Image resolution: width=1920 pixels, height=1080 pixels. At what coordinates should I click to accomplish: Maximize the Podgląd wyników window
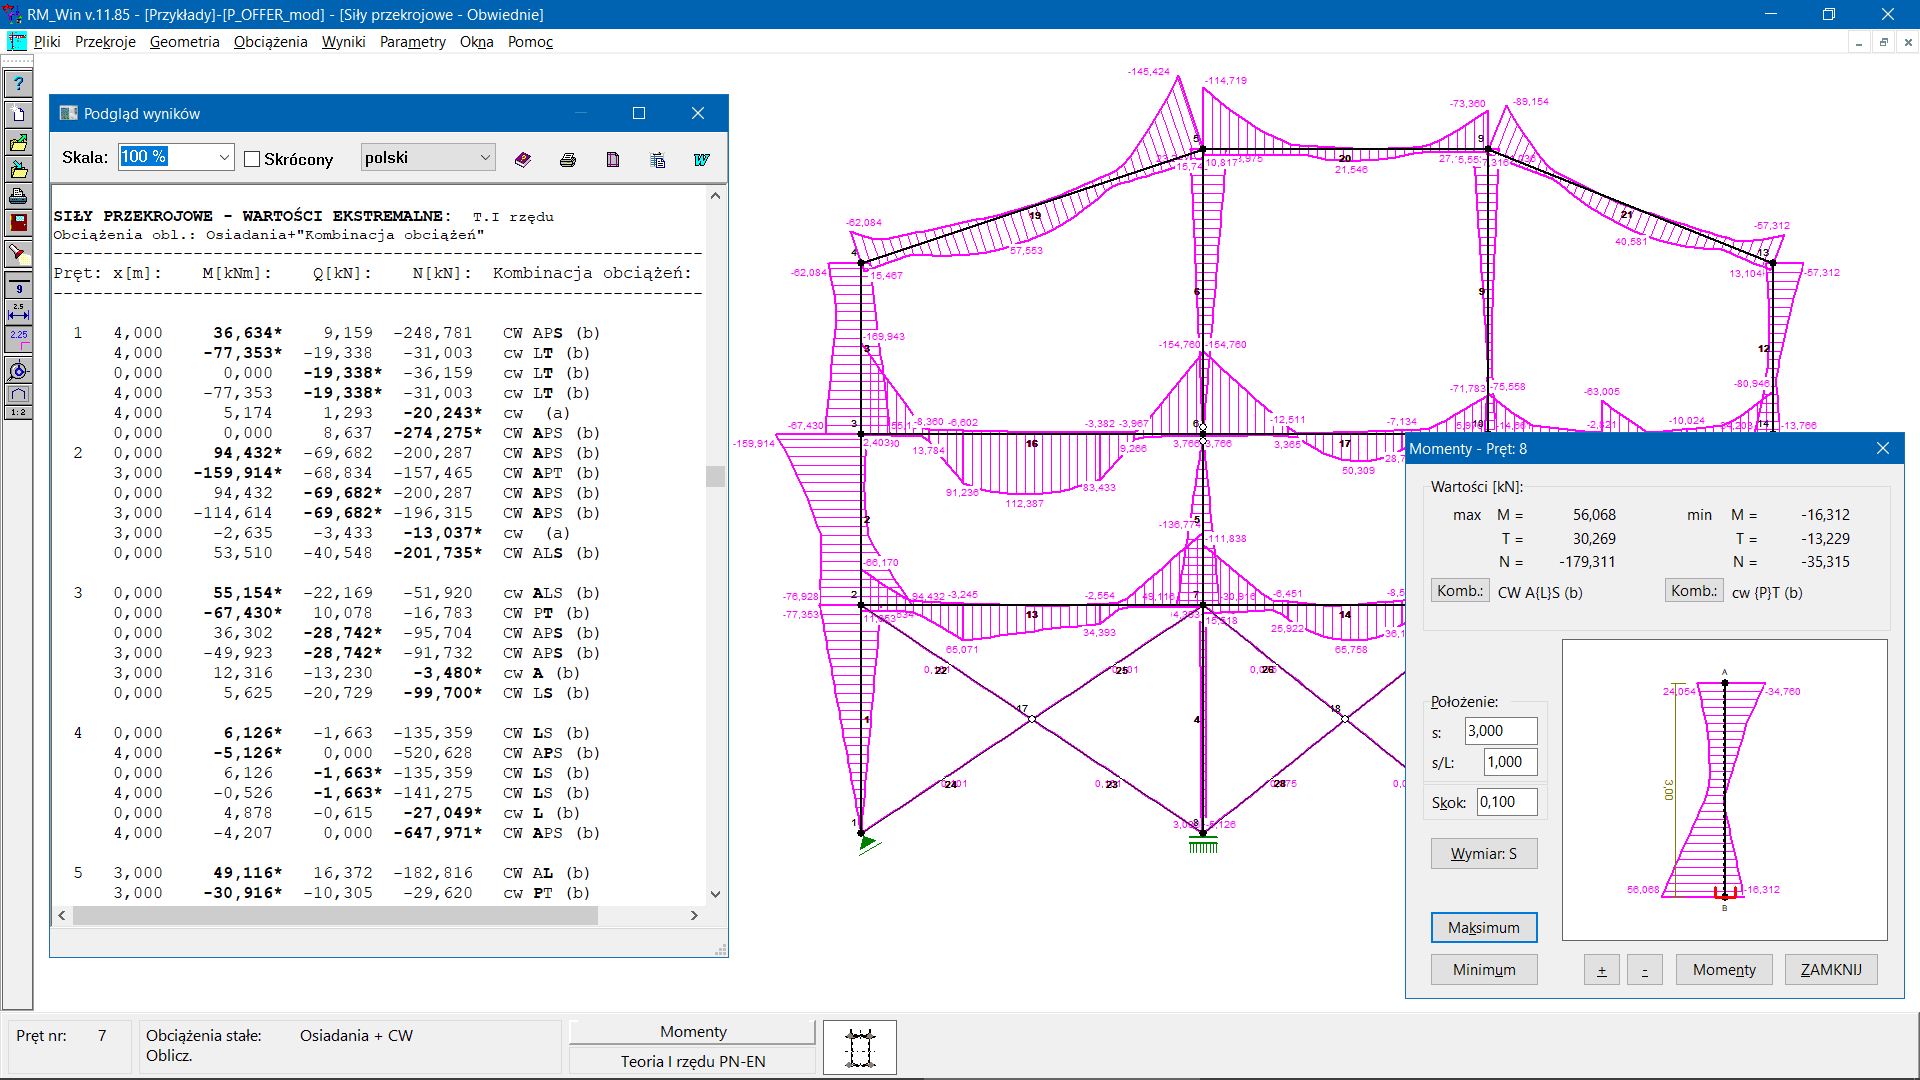(639, 114)
